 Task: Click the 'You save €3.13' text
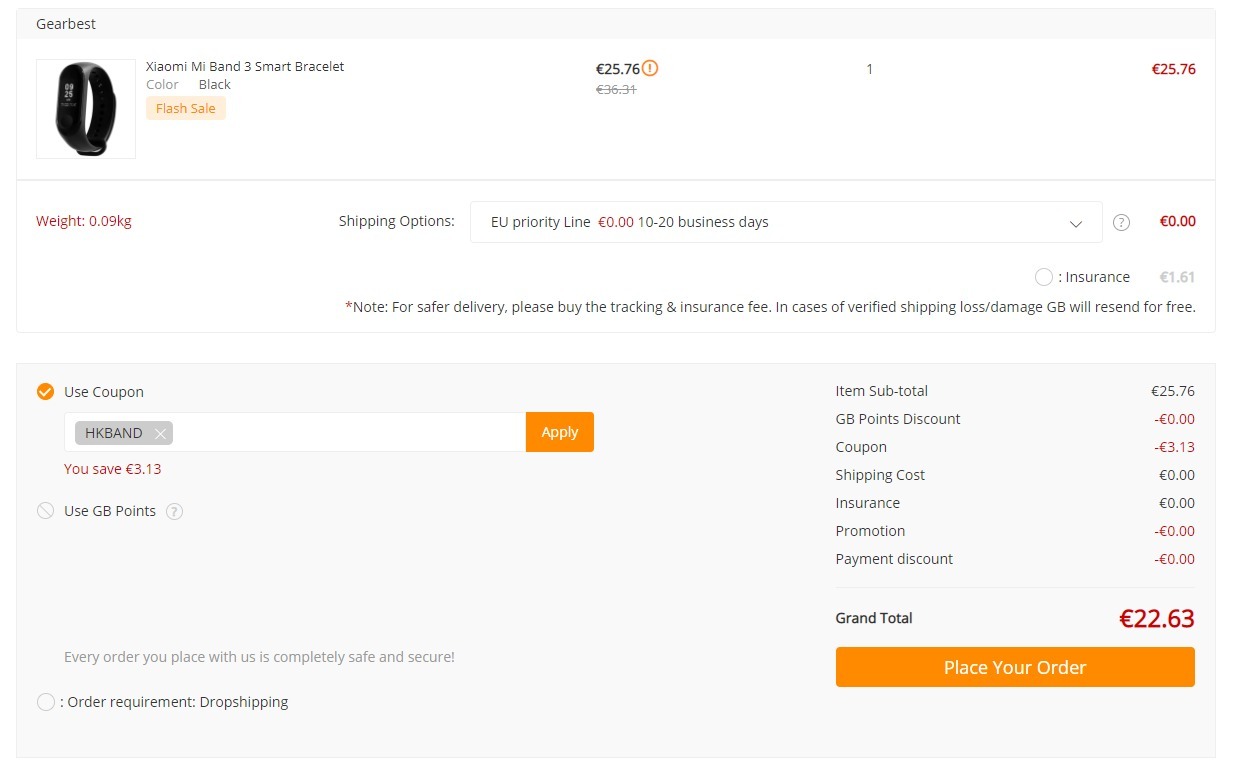(112, 469)
